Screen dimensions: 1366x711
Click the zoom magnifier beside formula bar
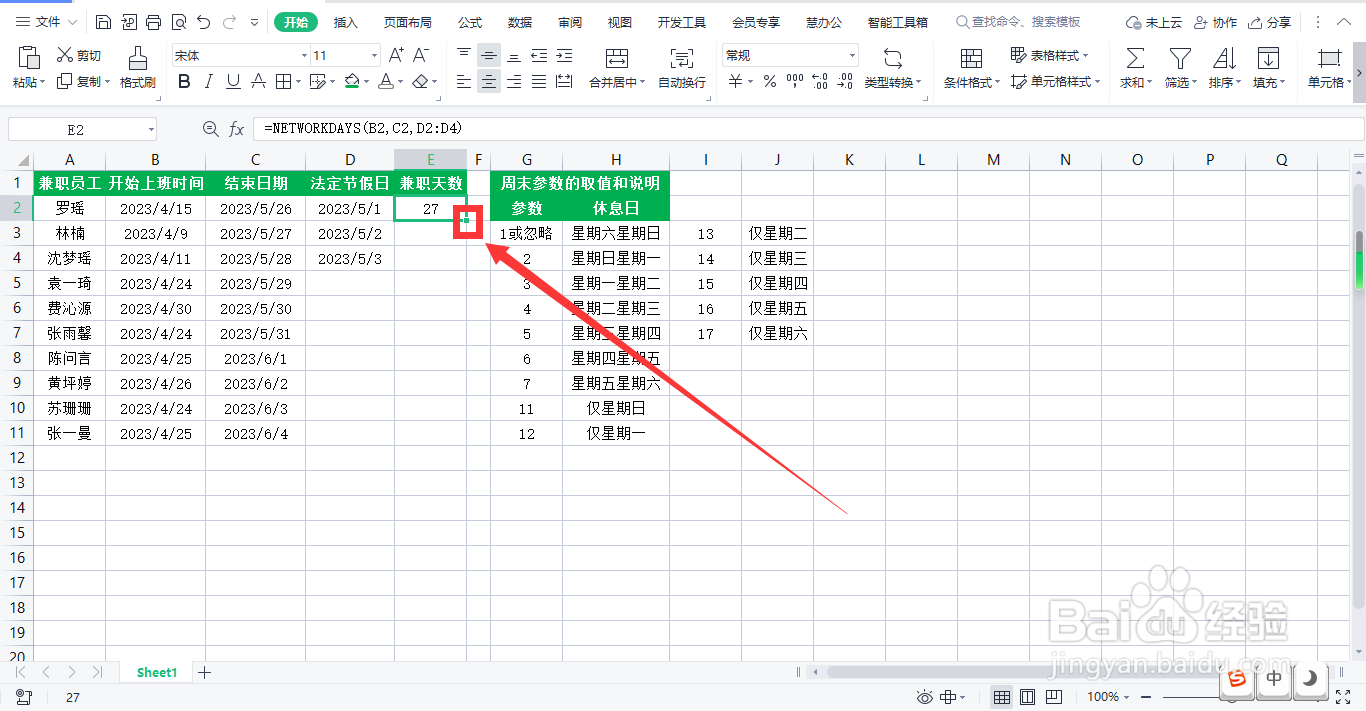pyautogui.click(x=210, y=129)
